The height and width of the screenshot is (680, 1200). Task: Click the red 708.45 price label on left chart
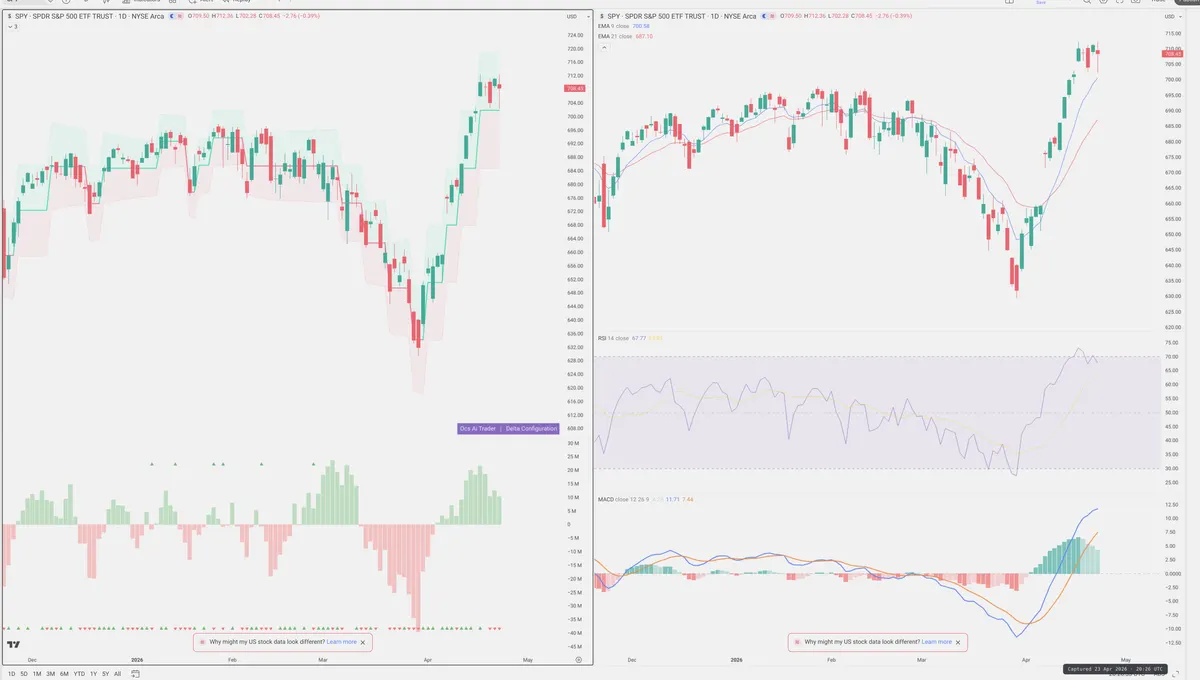[575, 88]
